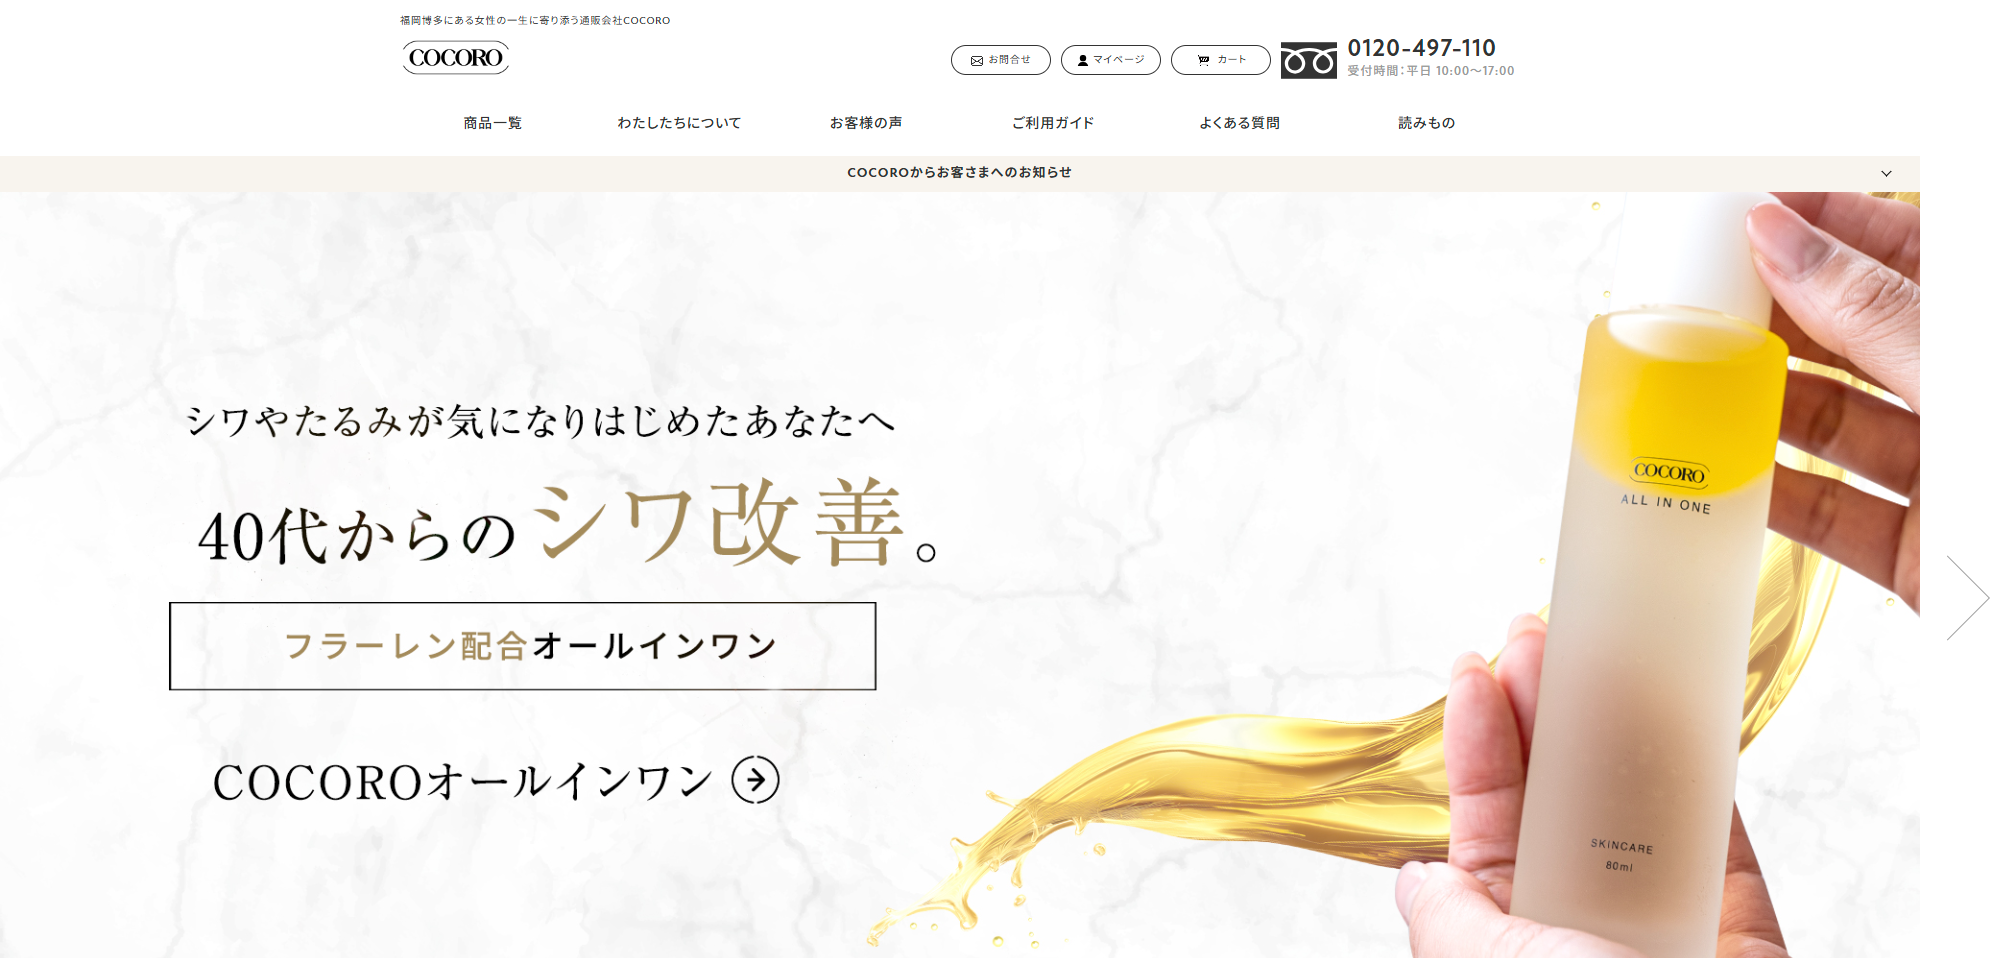
Task: Click phone number 0120-497-110
Action: [1421, 48]
